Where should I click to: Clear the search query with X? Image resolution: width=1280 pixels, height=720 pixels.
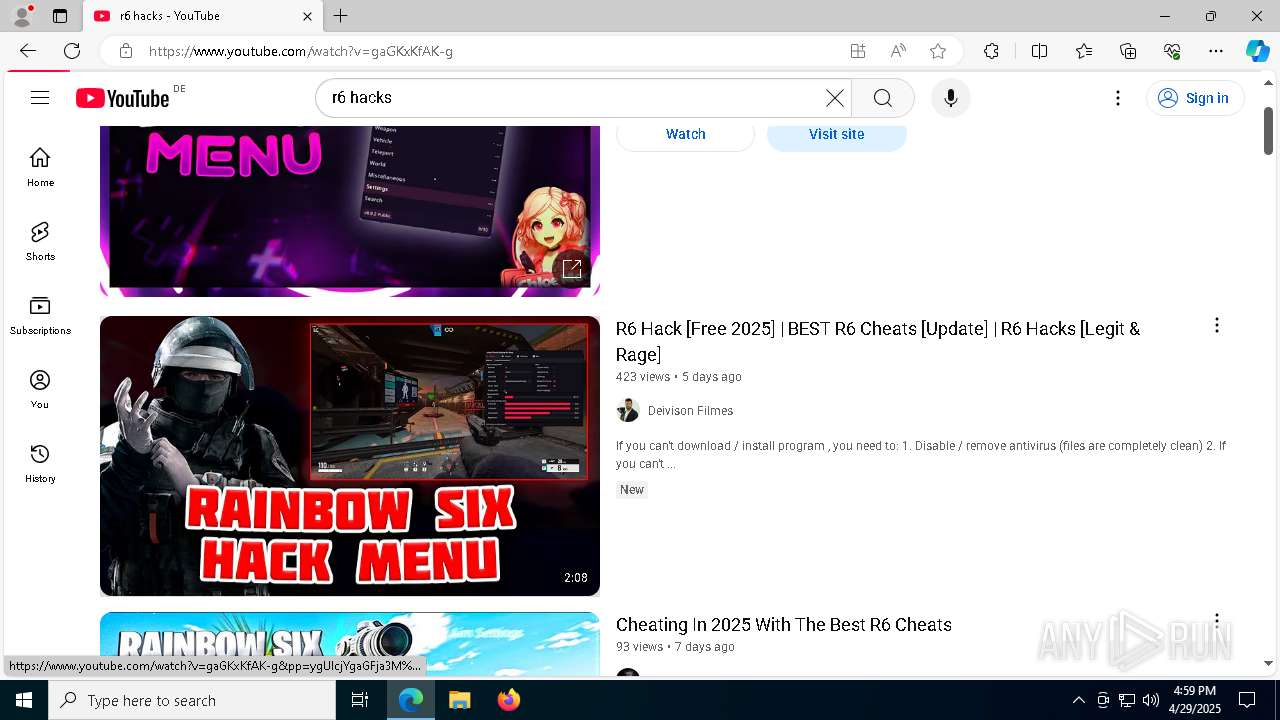[834, 98]
